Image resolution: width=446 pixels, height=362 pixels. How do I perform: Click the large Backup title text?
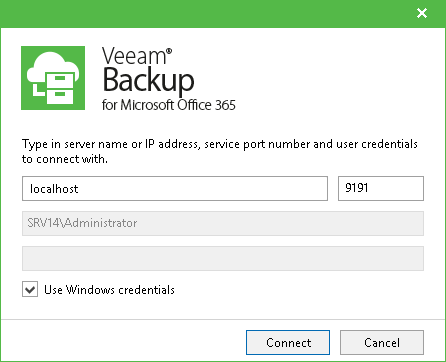tap(148, 80)
